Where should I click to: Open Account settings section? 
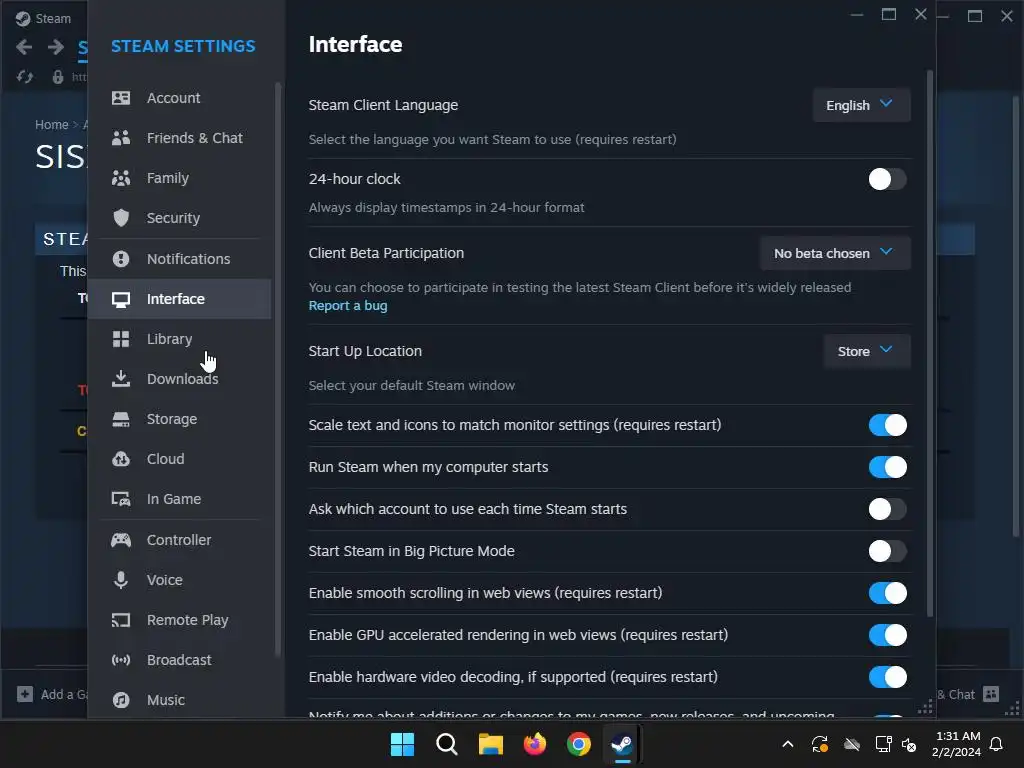coord(180,98)
